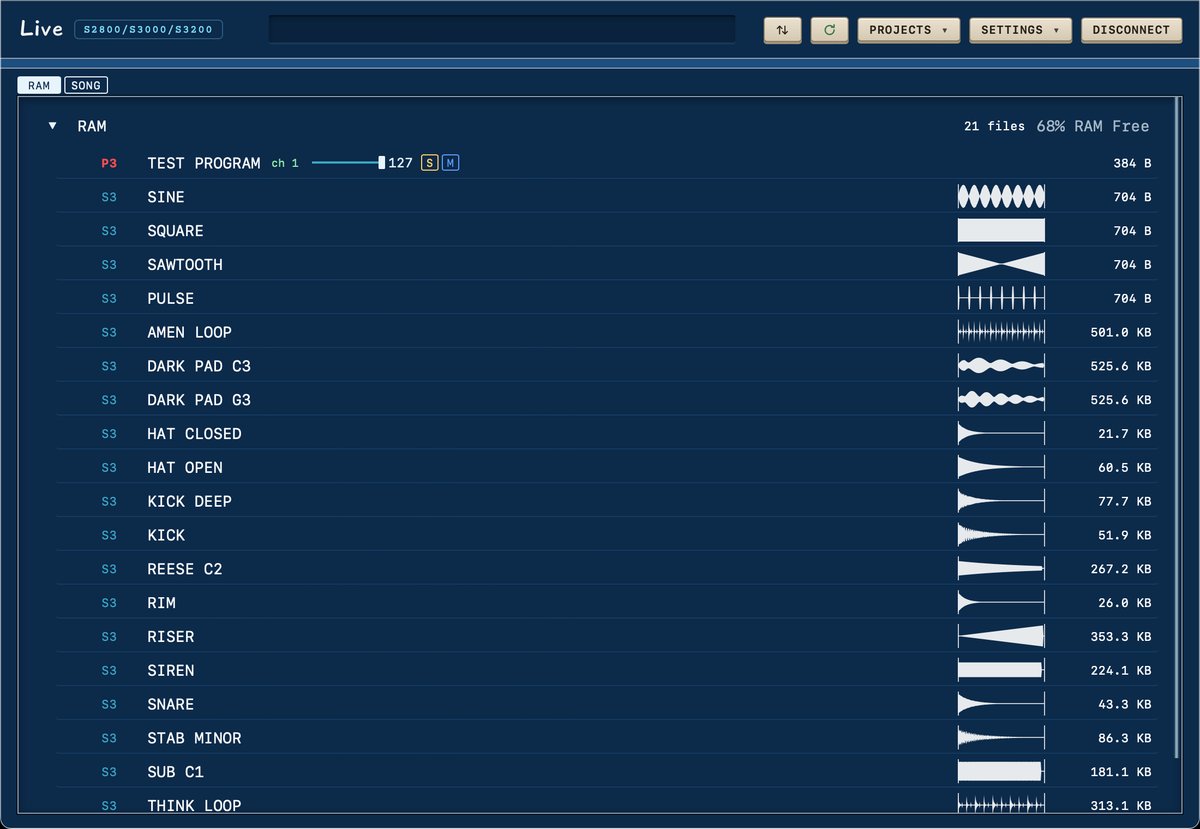Click the transfer arrows toolbar icon
This screenshot has width=1200, height=829.
782,30
